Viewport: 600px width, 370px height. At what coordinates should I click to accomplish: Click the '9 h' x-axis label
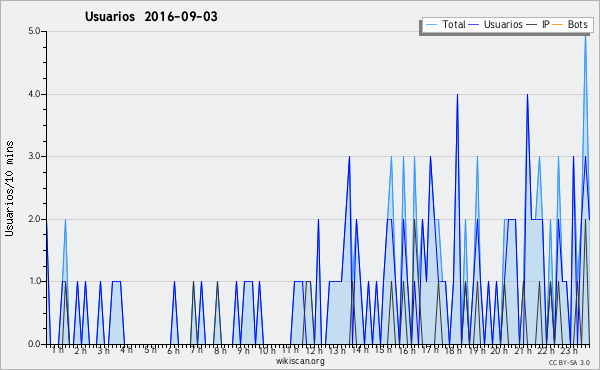pos(243,350)
